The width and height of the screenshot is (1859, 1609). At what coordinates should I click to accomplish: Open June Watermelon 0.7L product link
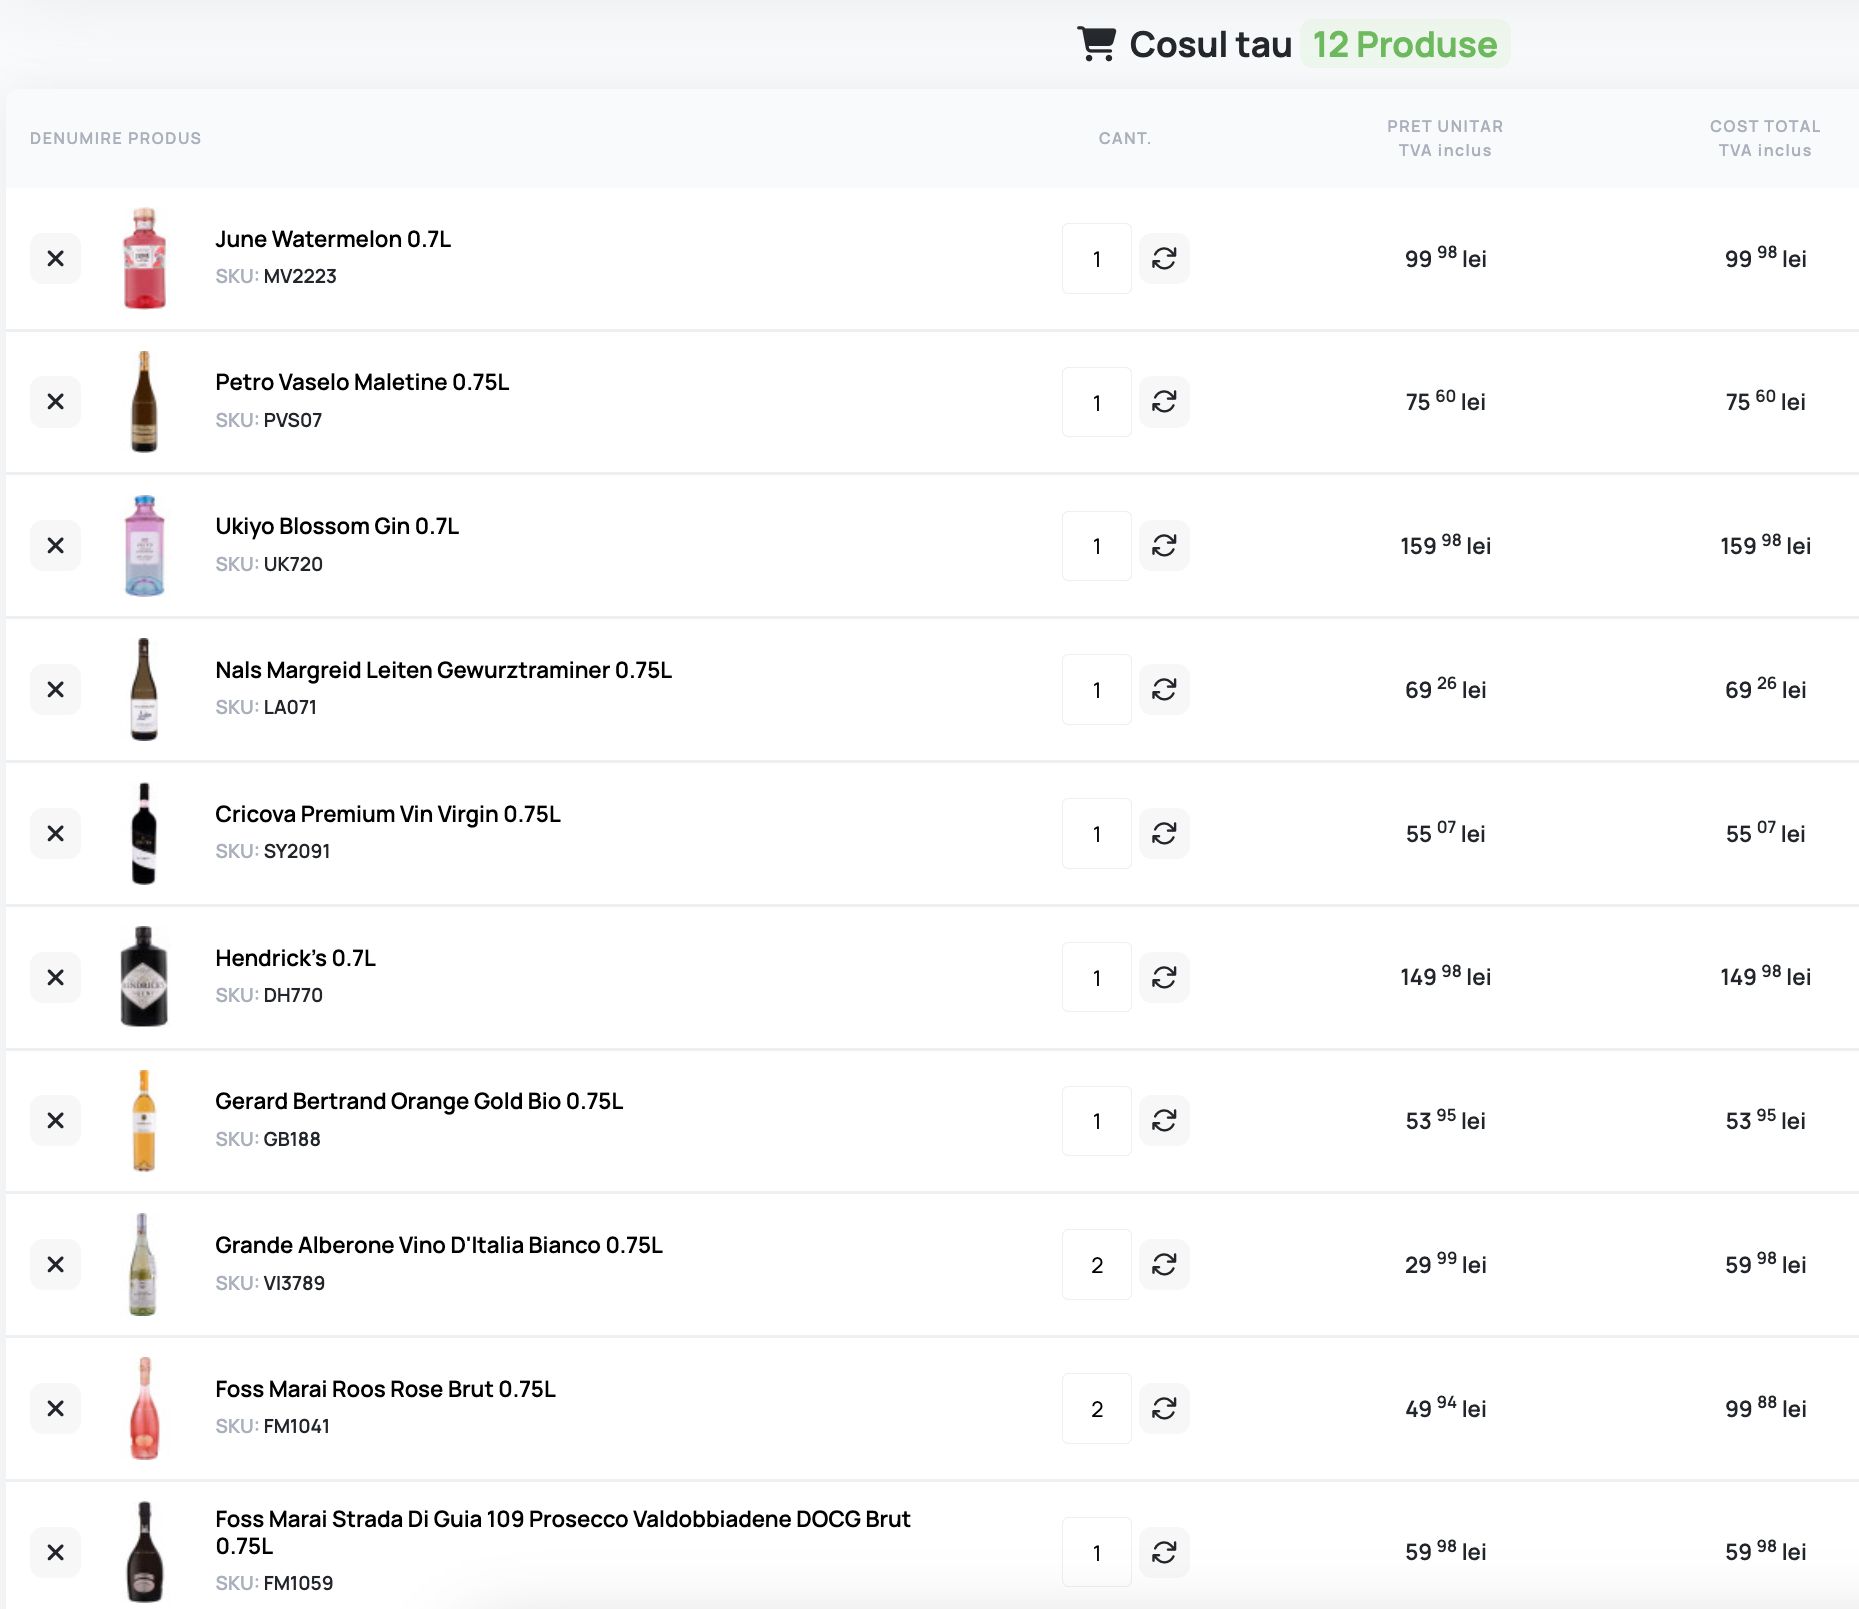click(x=333, y=239)
